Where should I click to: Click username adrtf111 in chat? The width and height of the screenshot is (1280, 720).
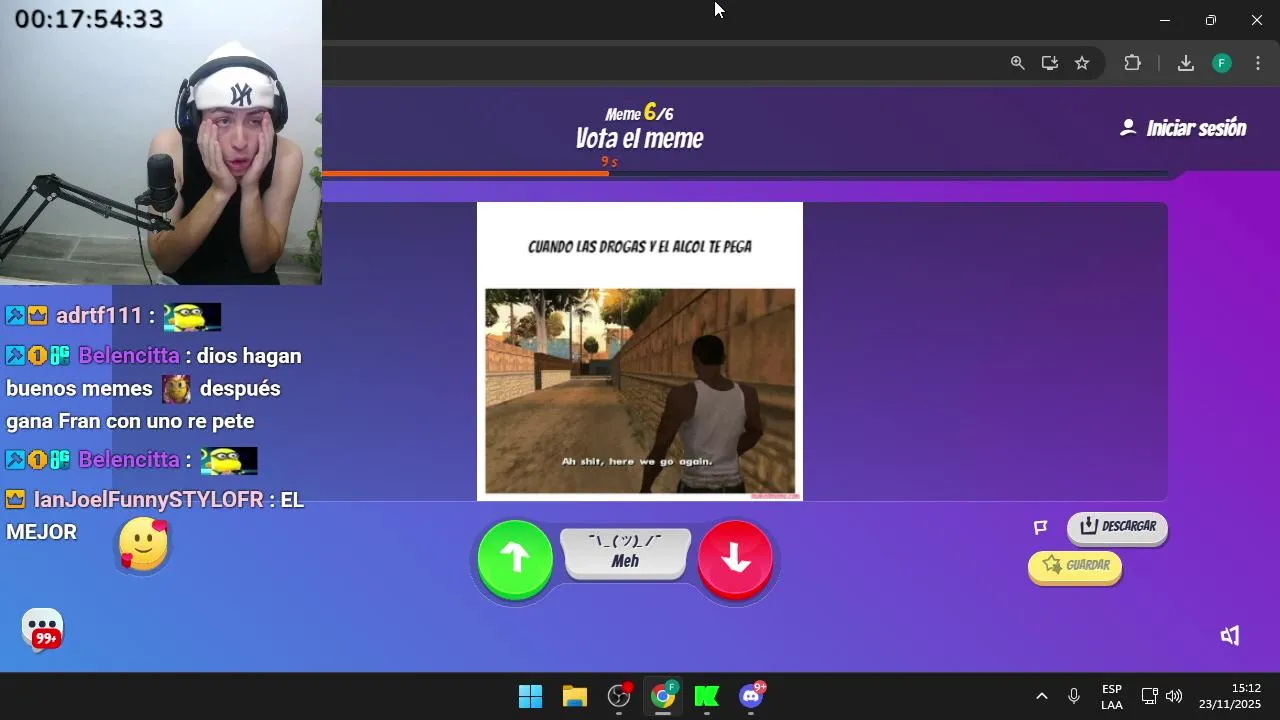99,316
